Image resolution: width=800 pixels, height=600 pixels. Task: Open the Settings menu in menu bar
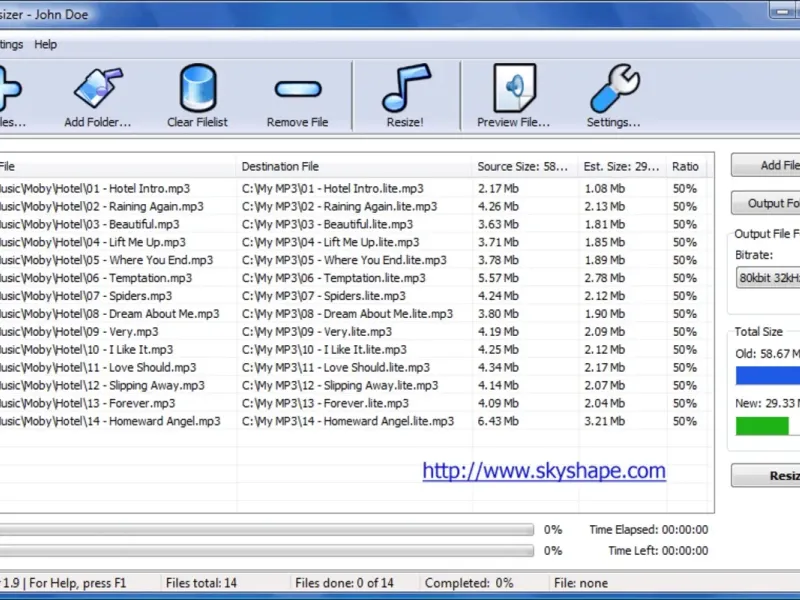click(x=11, y=44)
